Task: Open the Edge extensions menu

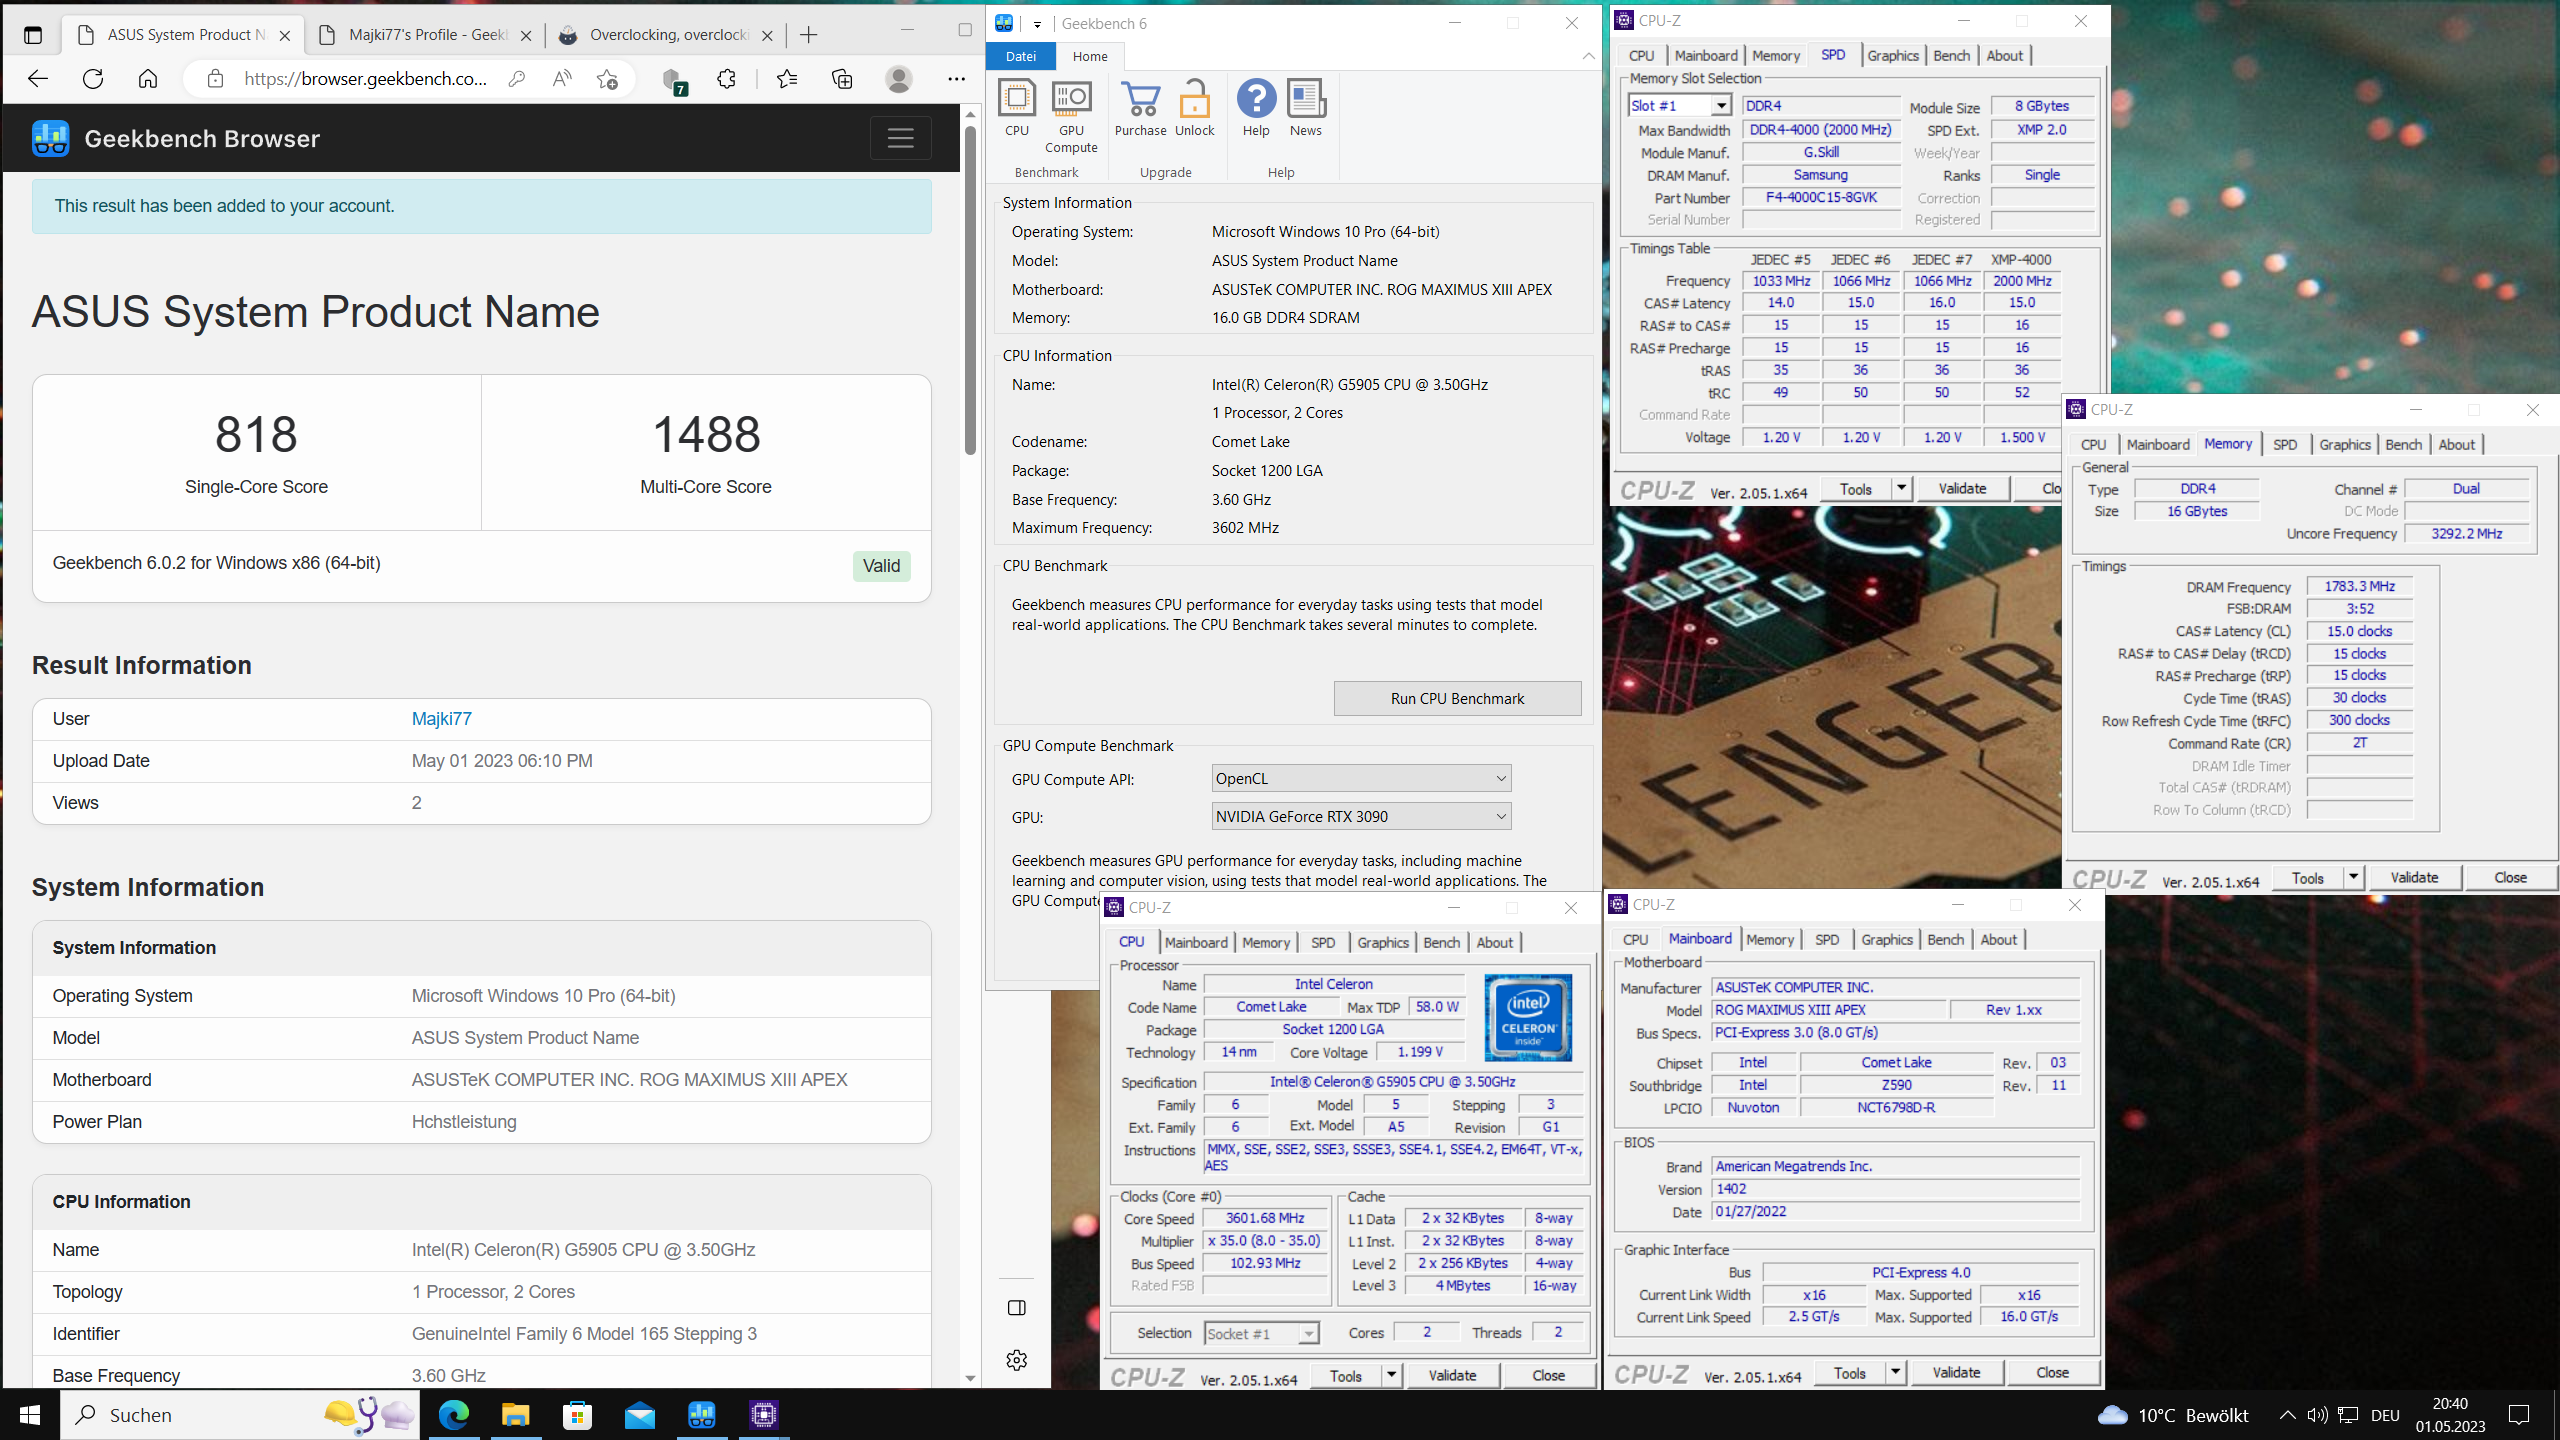Action: tap(727, 79)
